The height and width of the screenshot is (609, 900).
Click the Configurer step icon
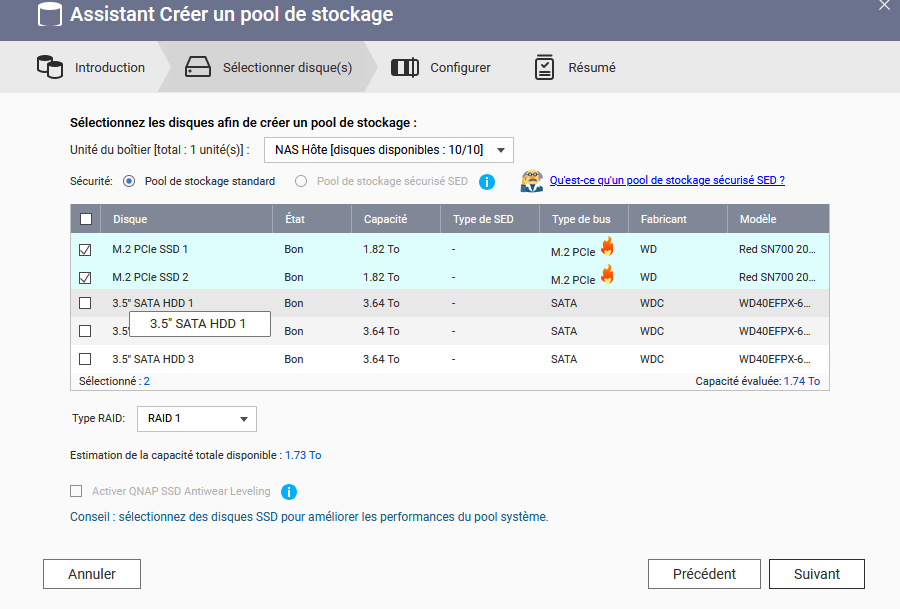point(405,67)
